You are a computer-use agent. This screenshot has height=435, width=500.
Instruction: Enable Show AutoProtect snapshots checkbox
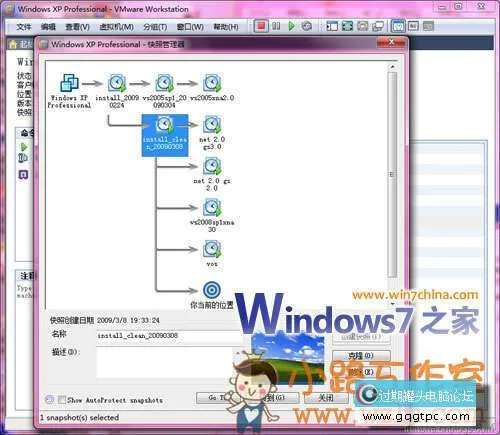tap(62, 400)
